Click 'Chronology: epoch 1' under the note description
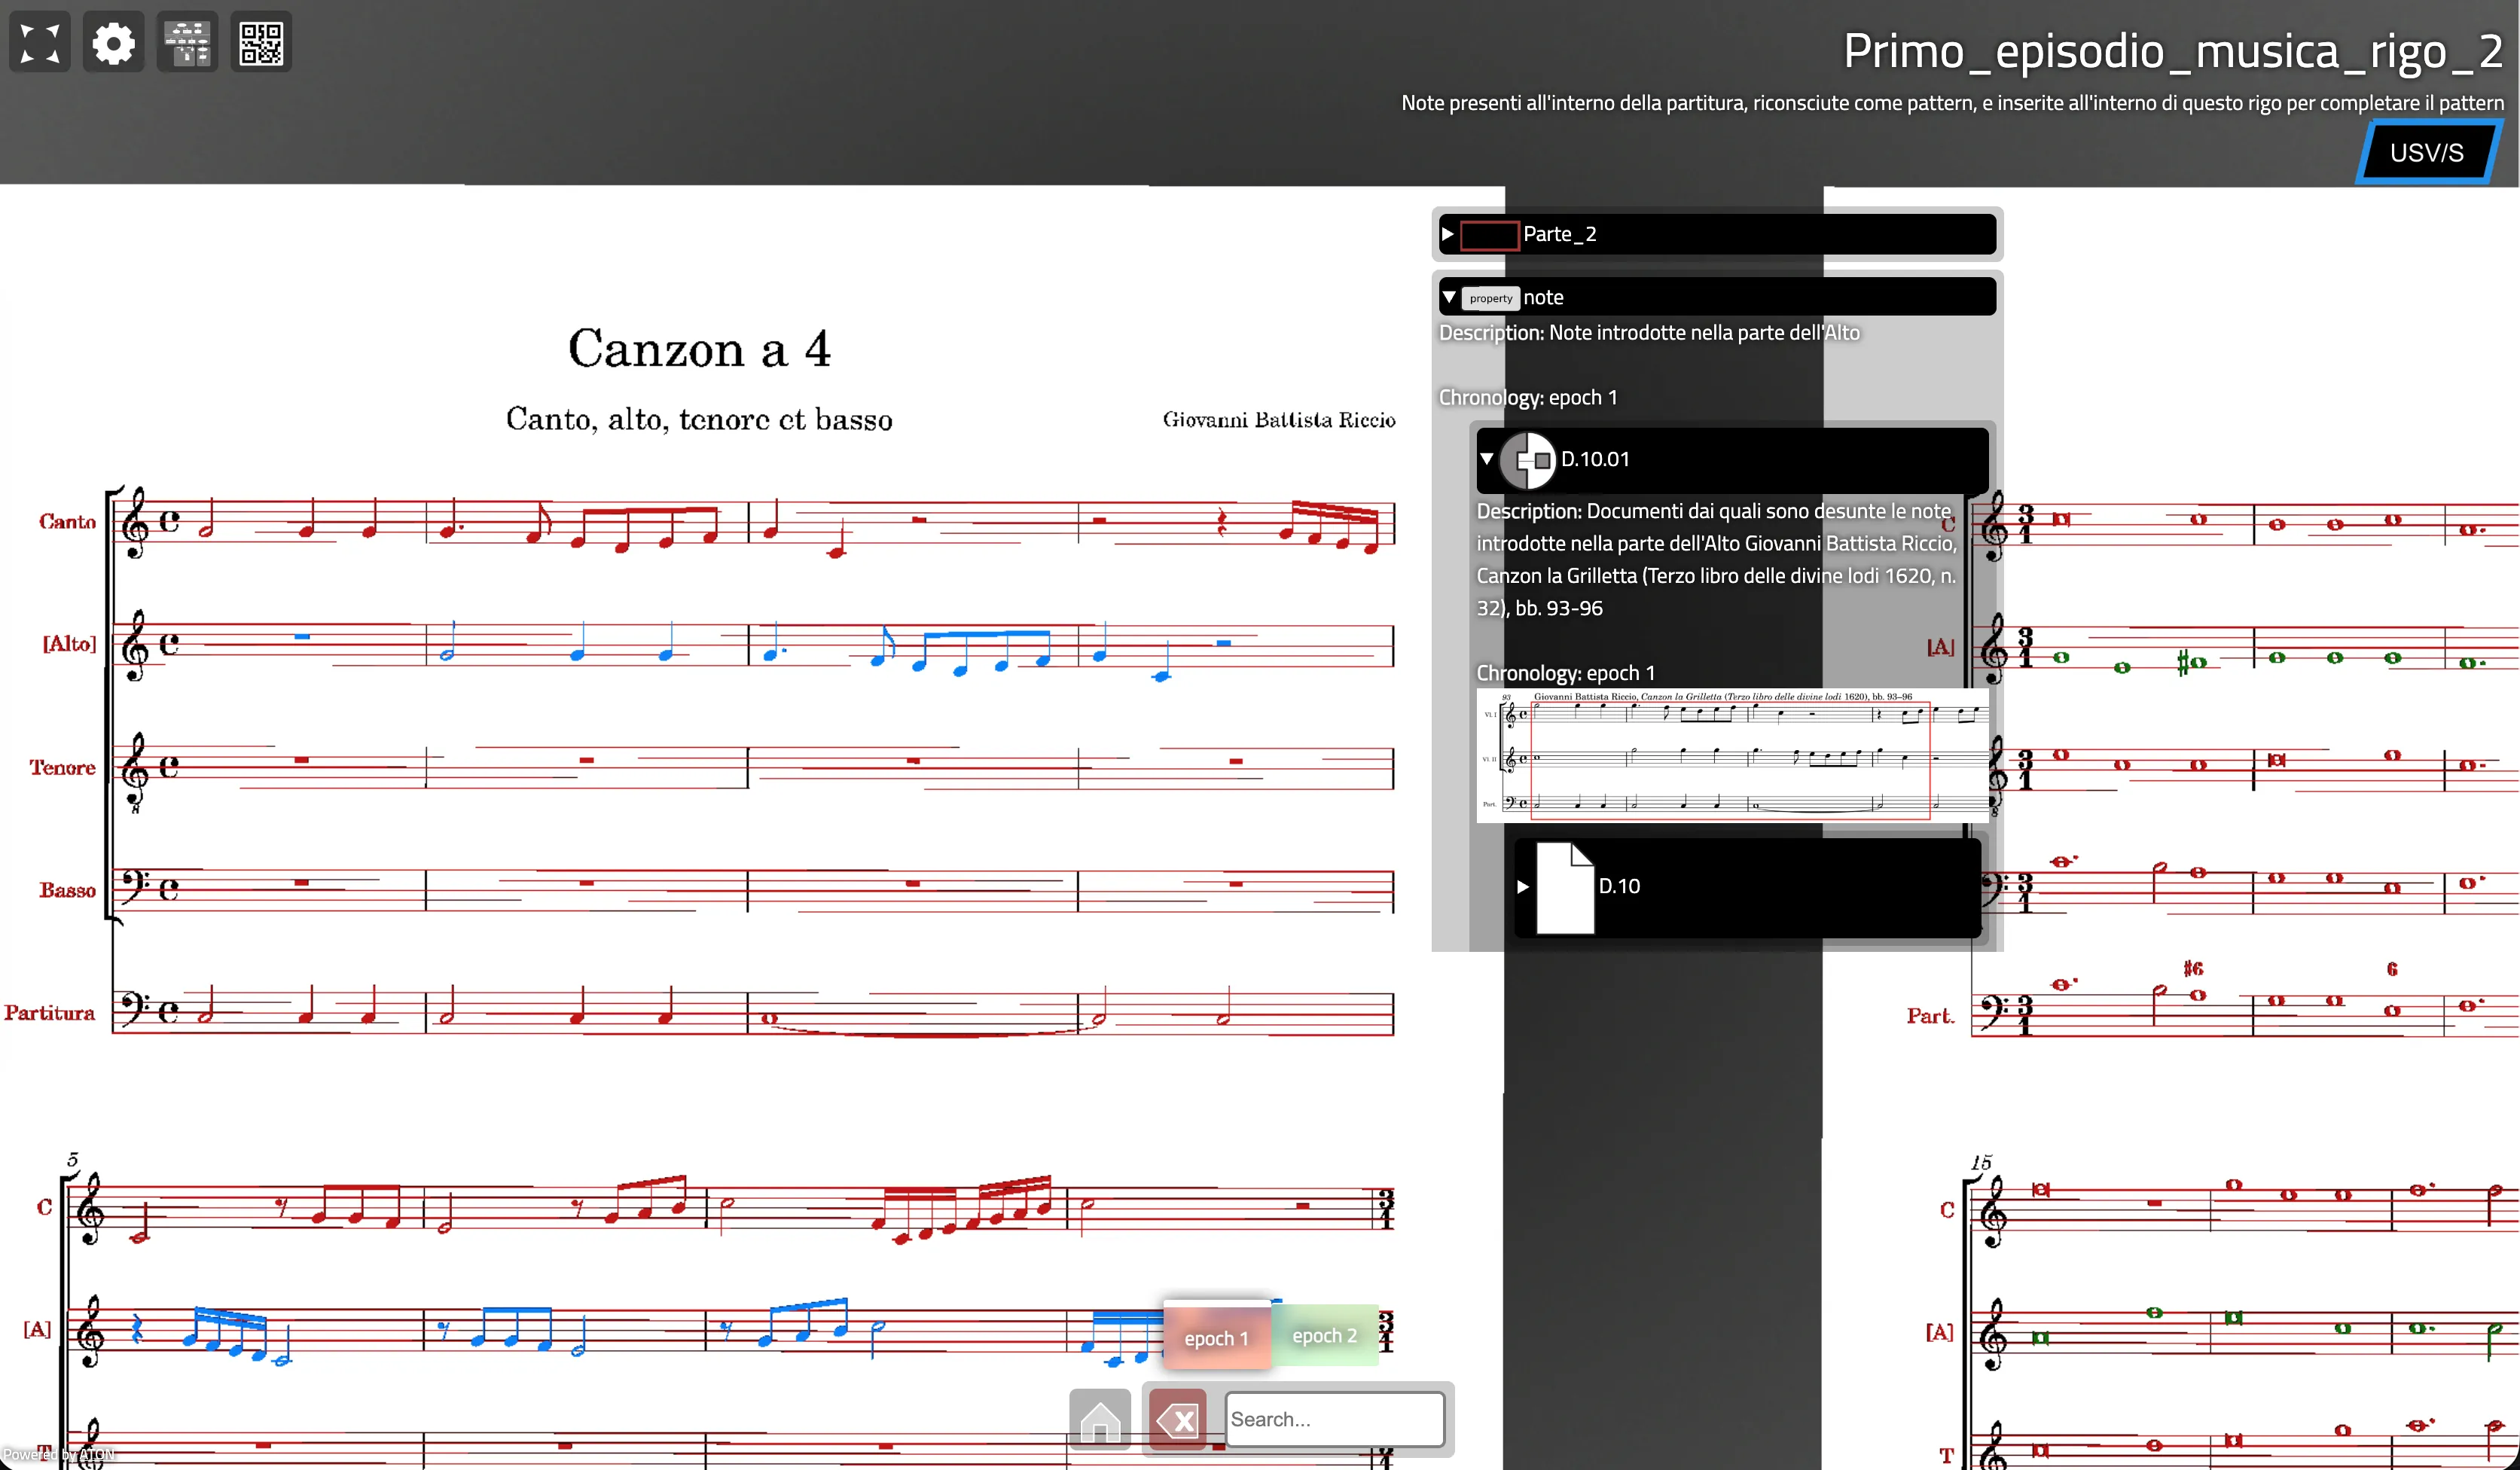This screenshot has width=2520, height=1470. pyautogui.click(x=1528, y=397)
